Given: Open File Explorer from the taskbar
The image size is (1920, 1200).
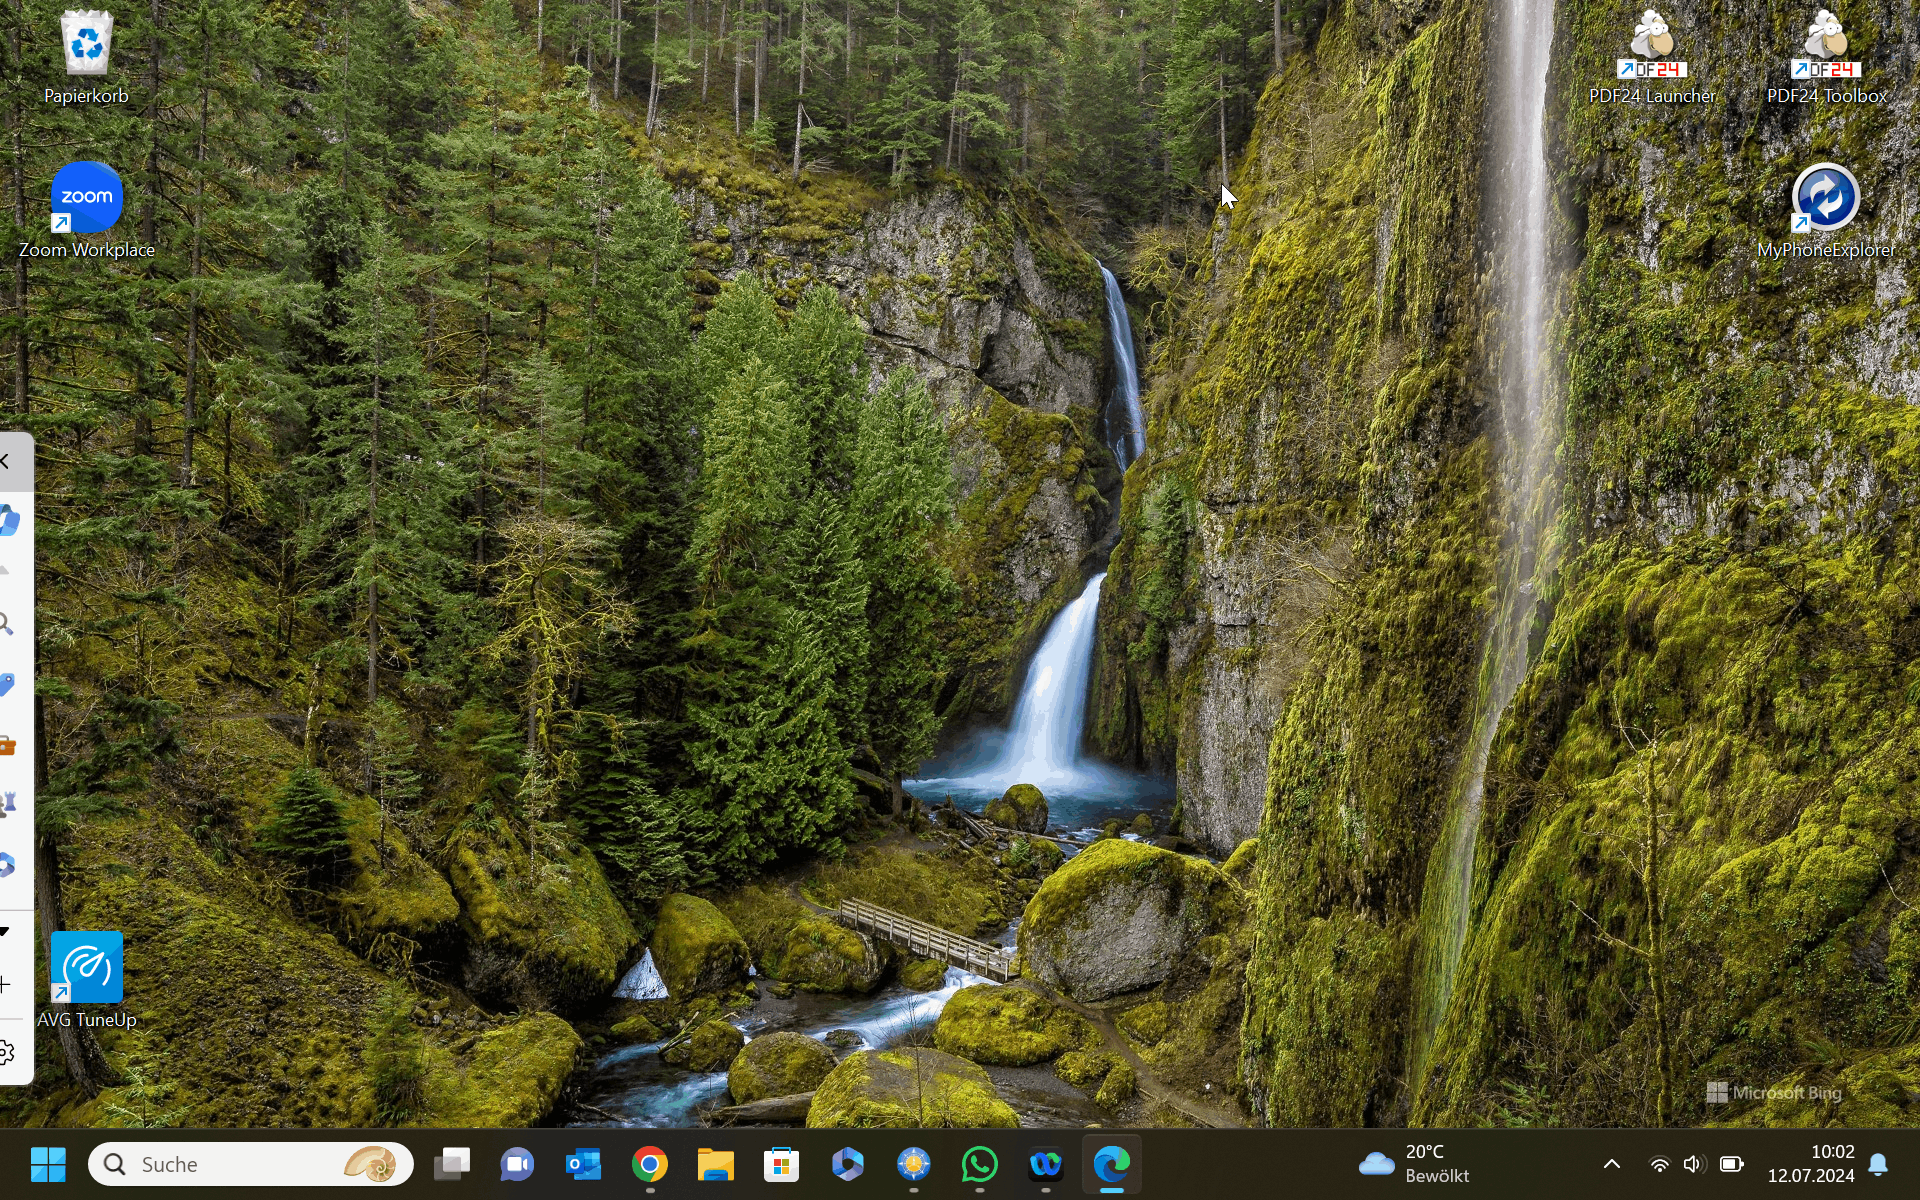Looking at the screenshot, I should [716, 1164].
